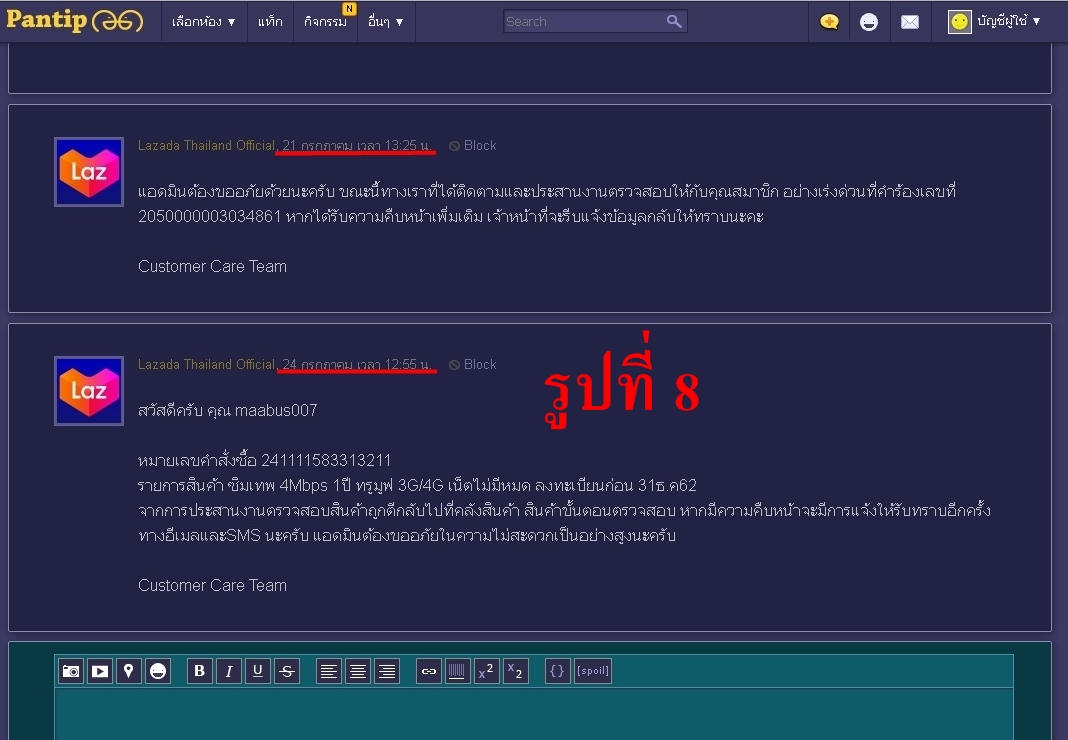Open Lazada Thailand Official profile on 12:55 comment
This screenshot has width=1068, height=740.
[x=206, y=365]
